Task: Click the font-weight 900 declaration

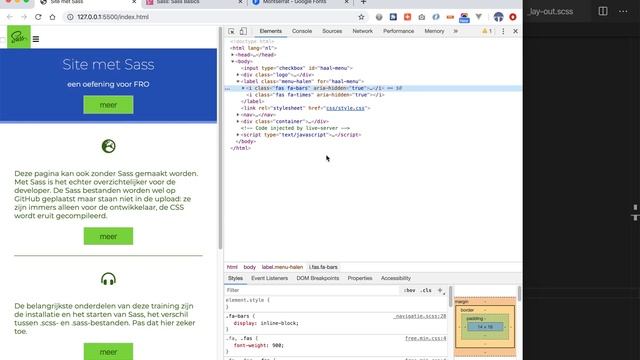Action: click(258, 345)
